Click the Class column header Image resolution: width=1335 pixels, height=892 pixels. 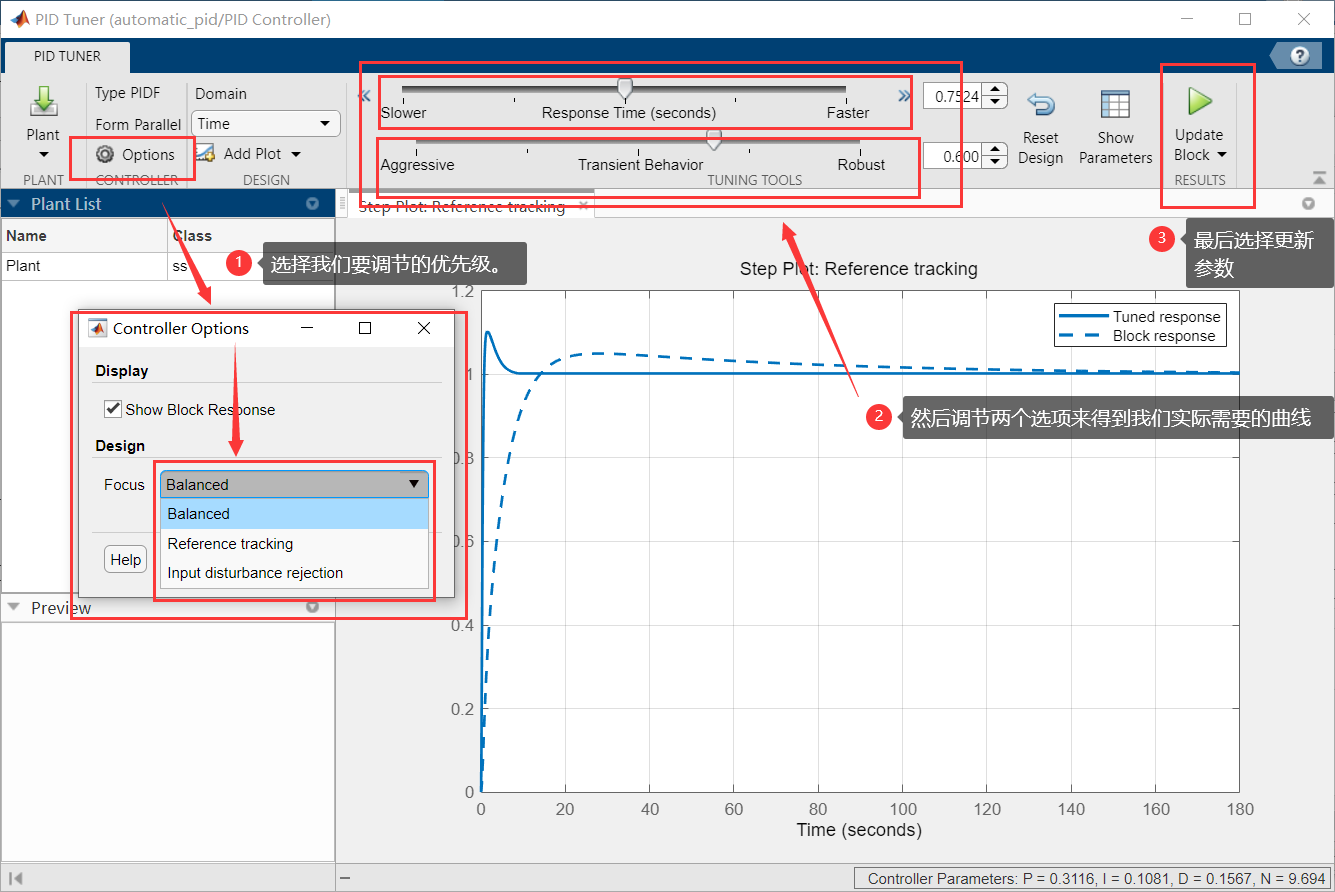click(x=250, y=236)
